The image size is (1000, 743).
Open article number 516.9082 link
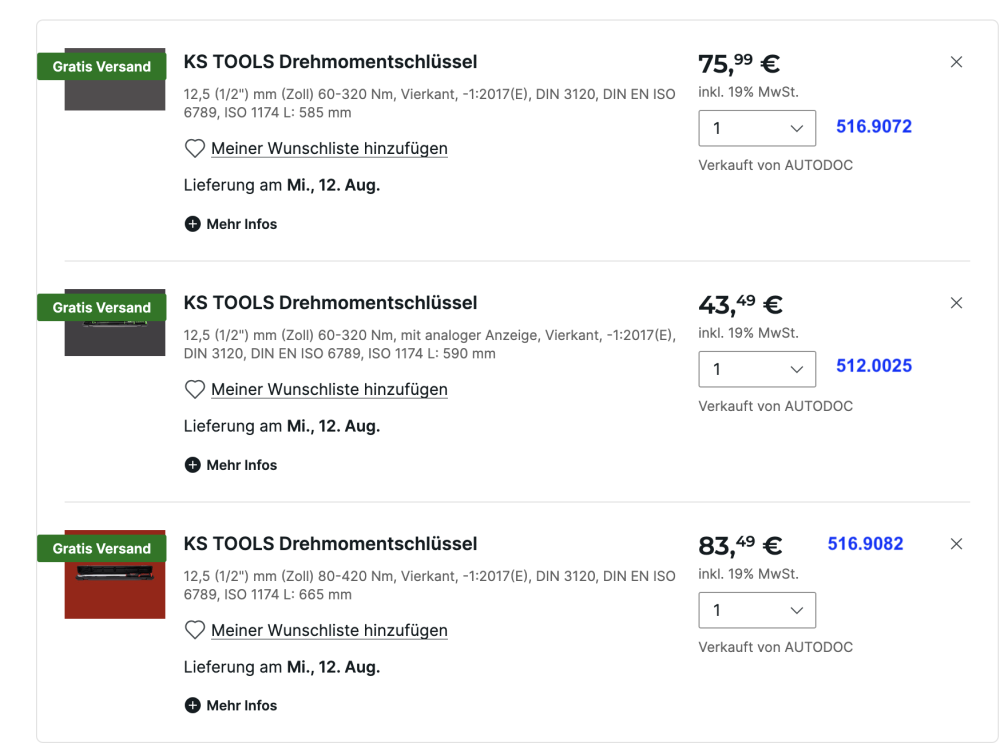pos(865,544)
